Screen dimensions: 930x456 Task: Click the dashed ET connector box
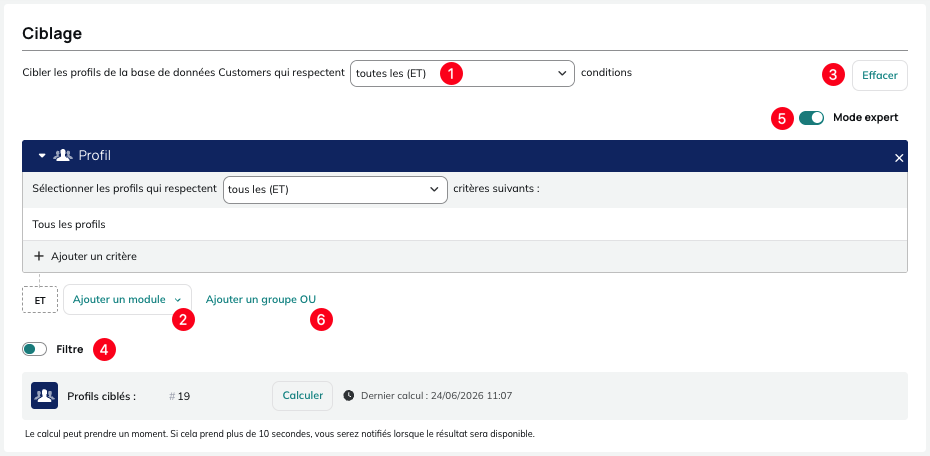40,300
